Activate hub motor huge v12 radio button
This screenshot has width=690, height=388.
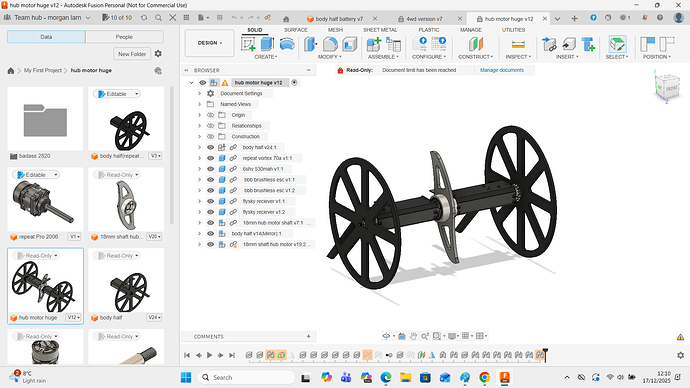pyautogui.click(x=294, y=82)
